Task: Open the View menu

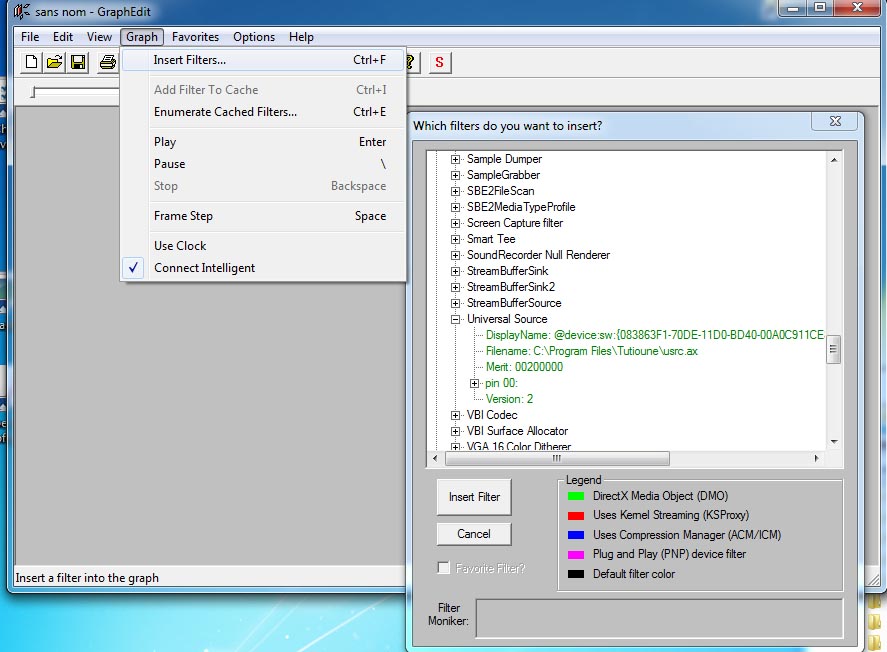Action: click(x=99, y=37)
